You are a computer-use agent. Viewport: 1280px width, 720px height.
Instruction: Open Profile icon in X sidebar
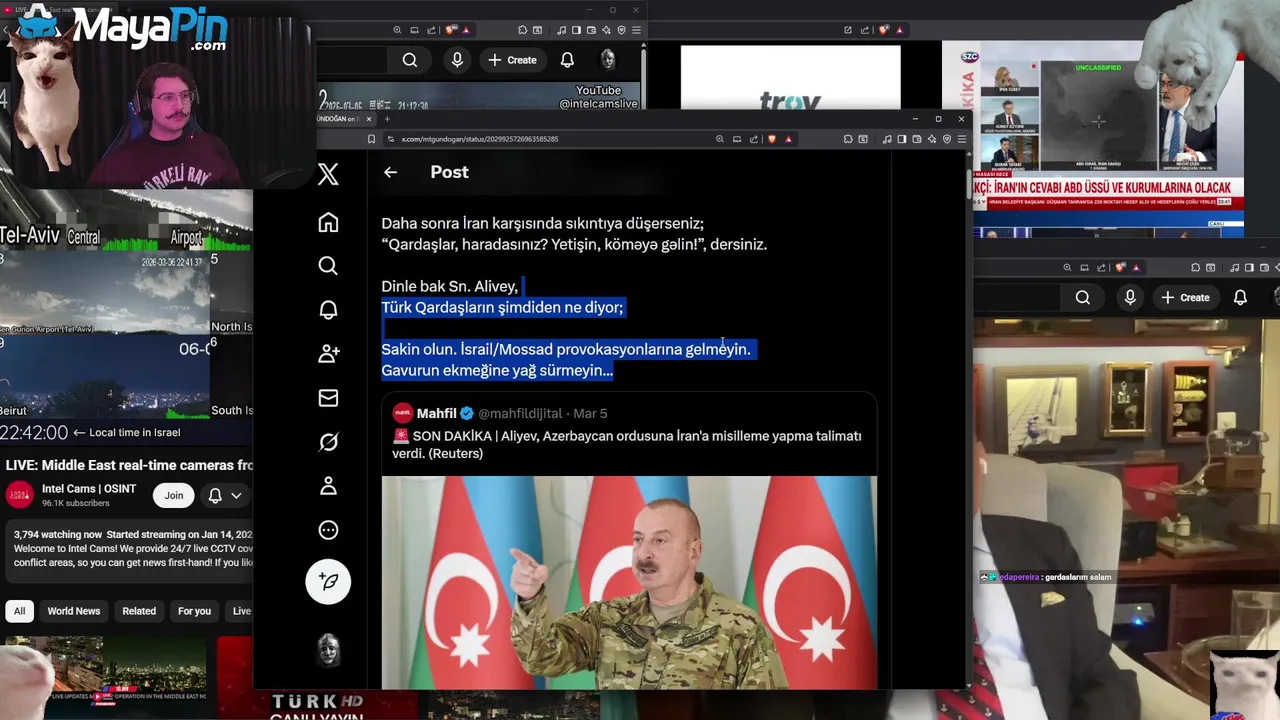[328, 486]
